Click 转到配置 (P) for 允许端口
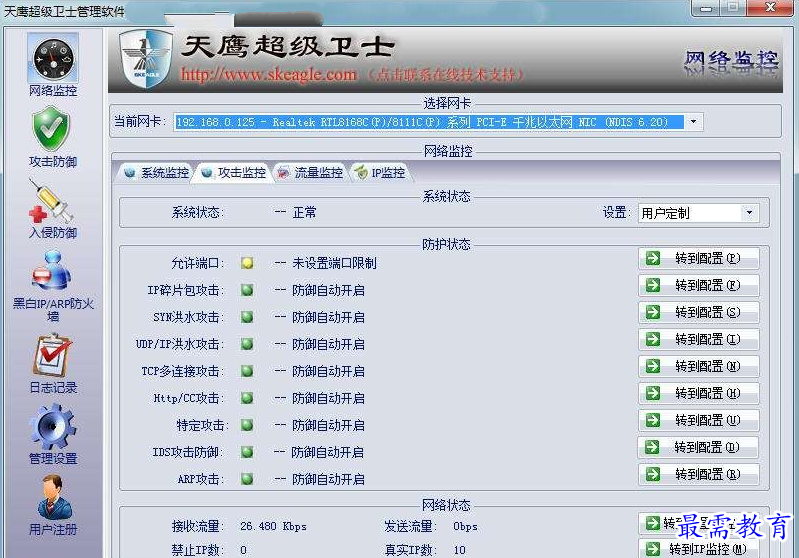This screenshot has width=799, height=558. point(699,258)
